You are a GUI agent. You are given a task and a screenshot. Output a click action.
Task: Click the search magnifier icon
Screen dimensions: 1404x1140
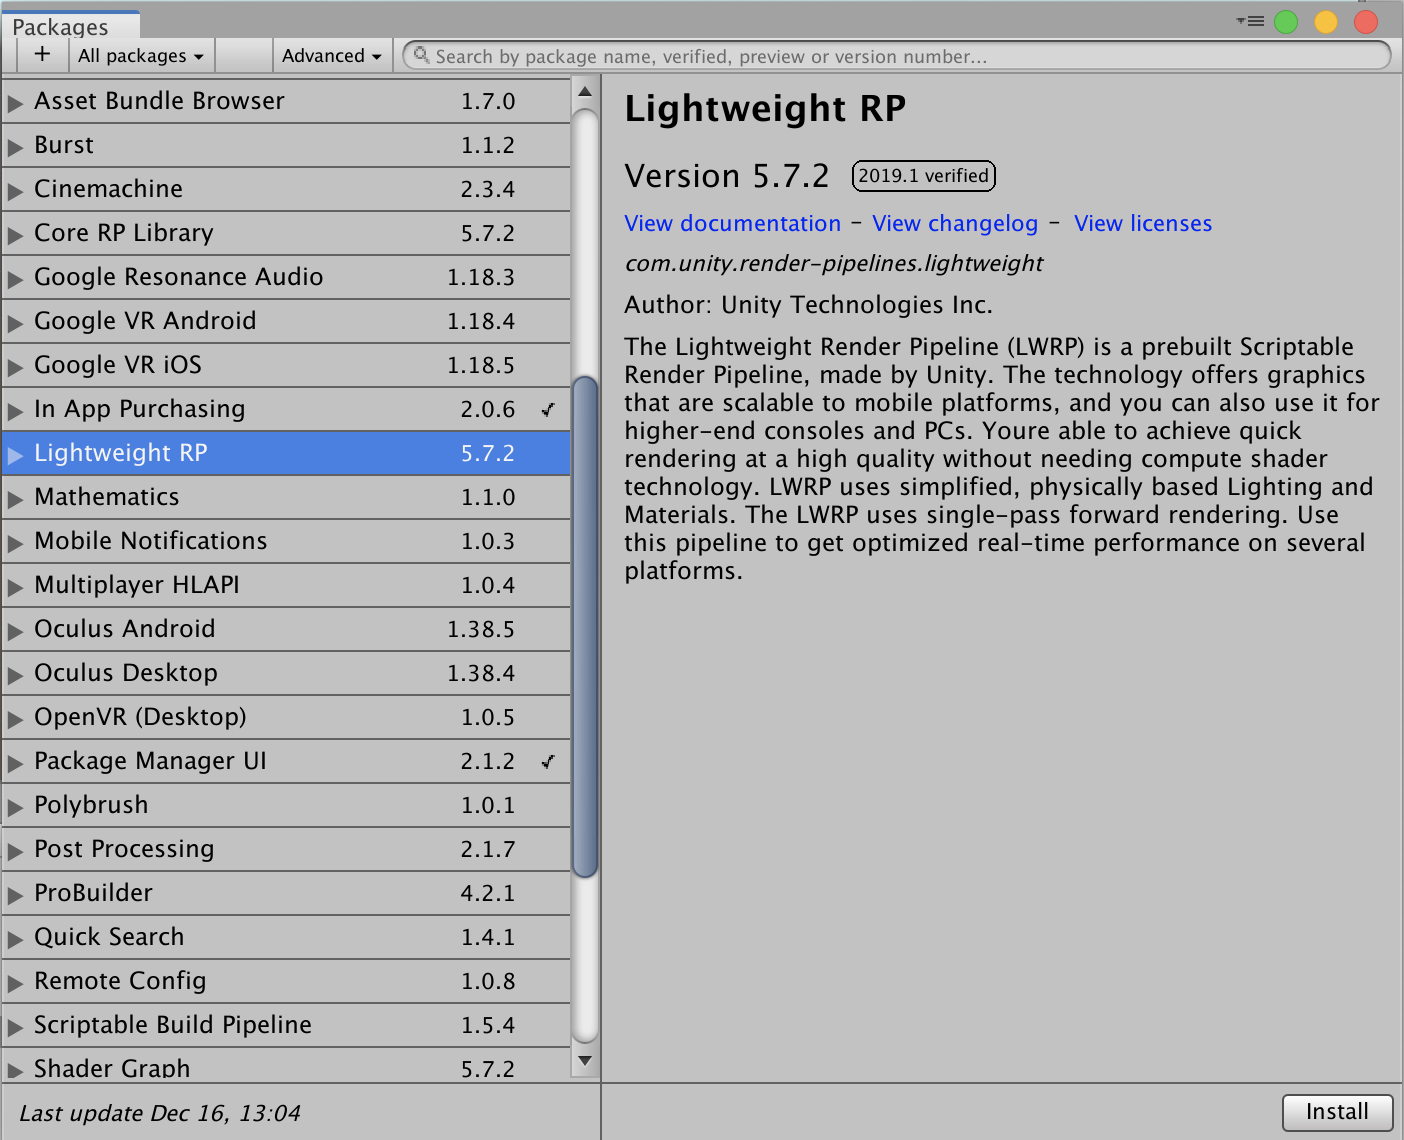[x=422, y=56]
